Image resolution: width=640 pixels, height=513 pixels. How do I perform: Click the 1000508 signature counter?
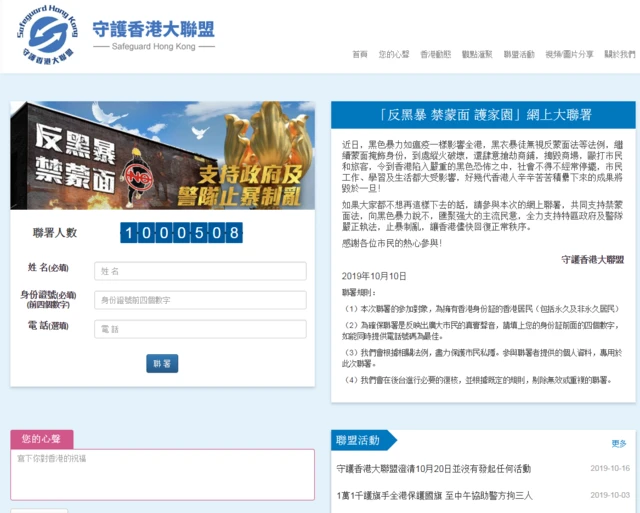point(182,233)
